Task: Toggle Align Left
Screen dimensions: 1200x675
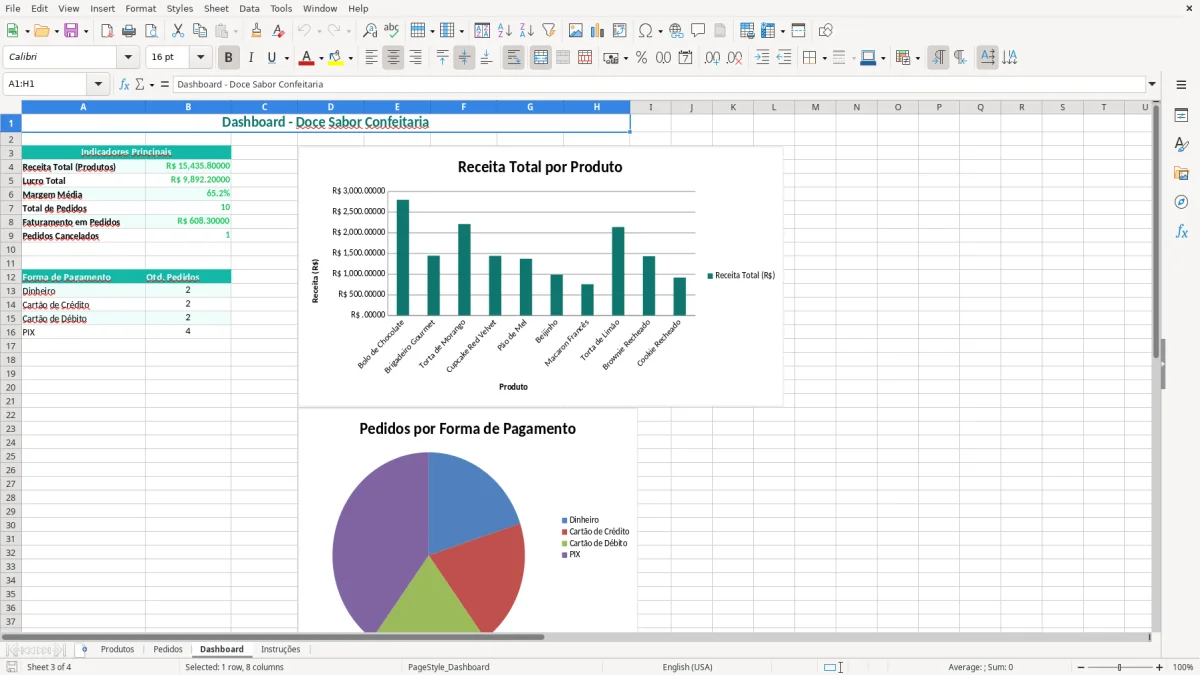Action: point(371,58)
